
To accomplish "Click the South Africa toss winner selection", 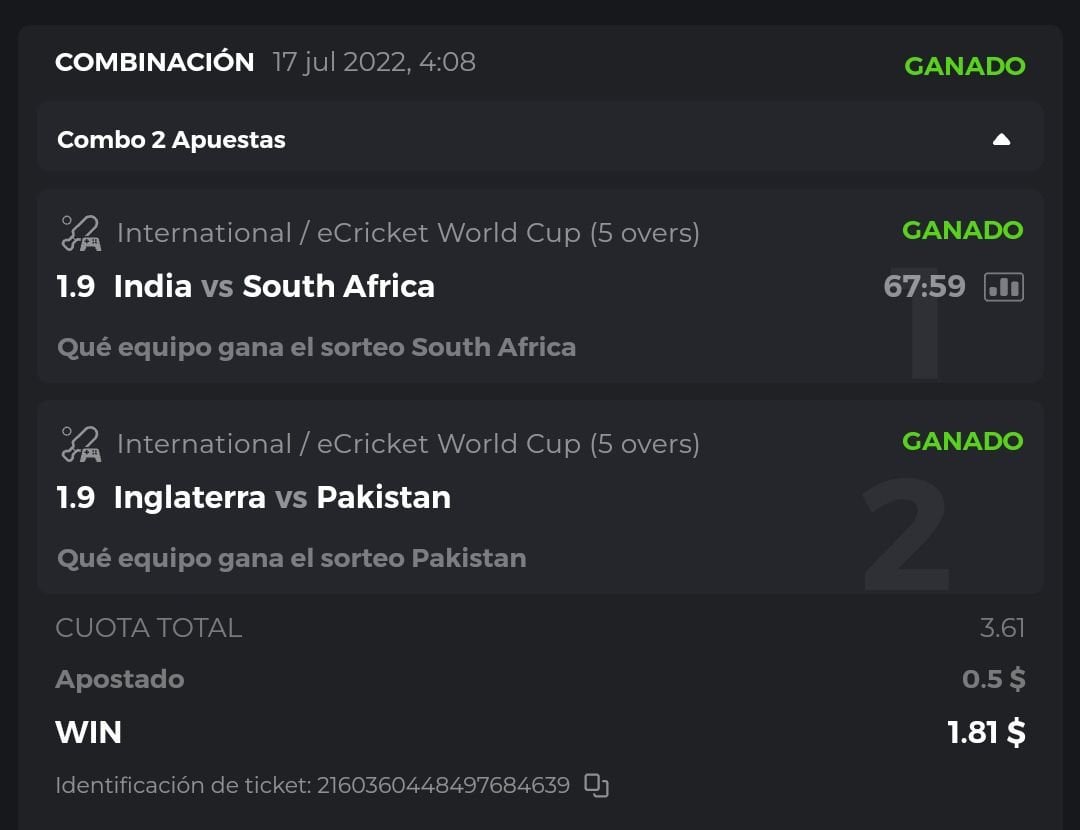I will (316, 347).
